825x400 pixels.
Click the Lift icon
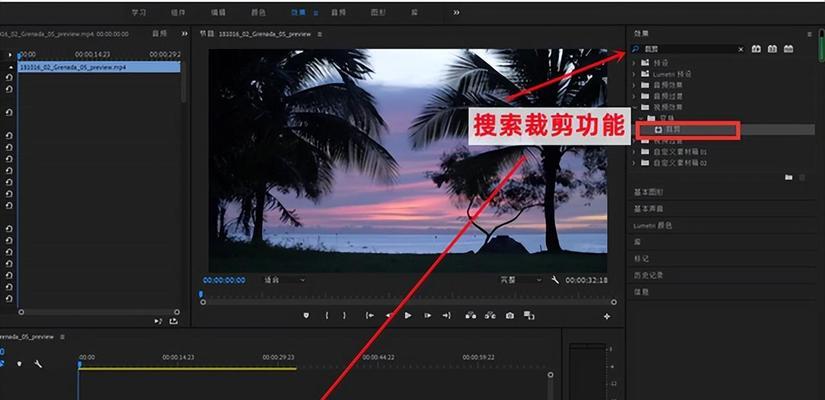tap(471, 315)
